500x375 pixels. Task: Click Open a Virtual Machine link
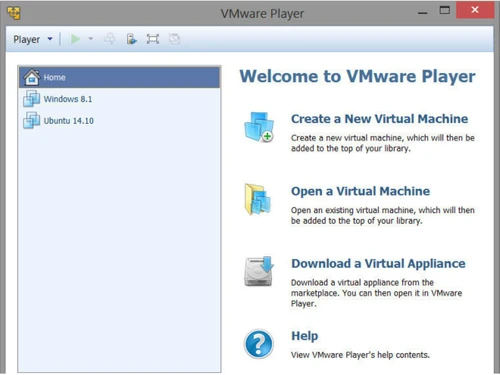(360, 191)
